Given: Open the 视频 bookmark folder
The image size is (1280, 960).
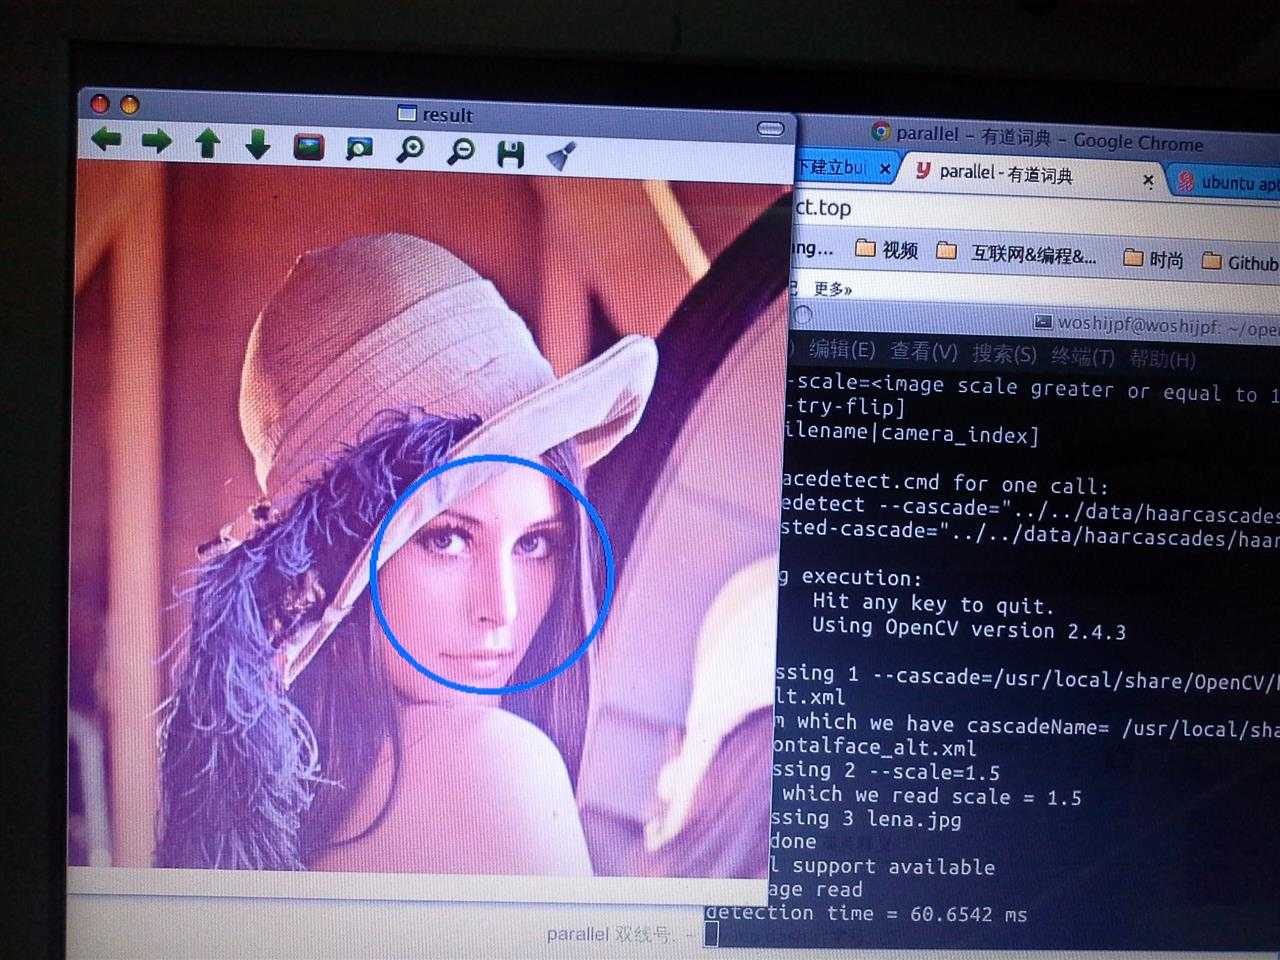Looking at the screenshot, I should coord(887,250).
